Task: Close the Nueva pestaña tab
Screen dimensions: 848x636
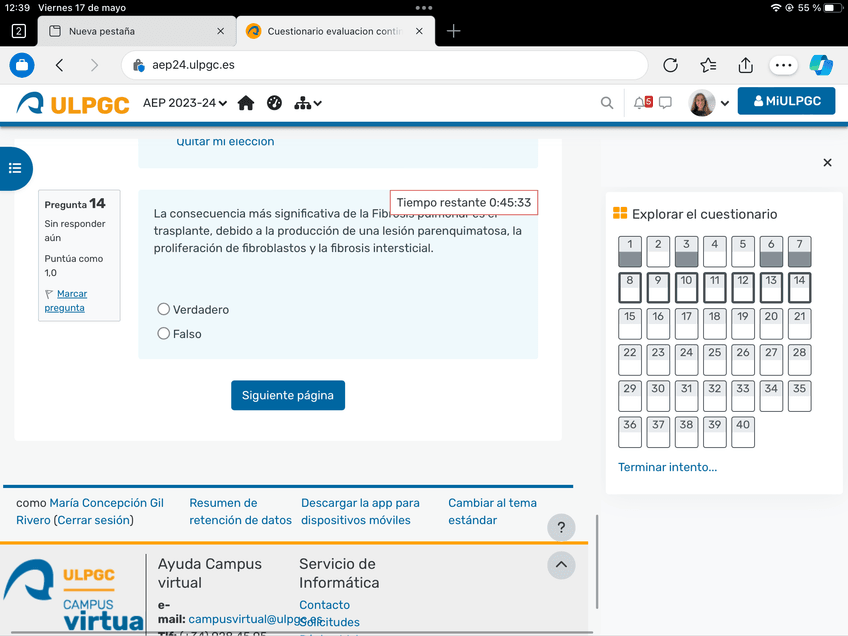Action: click(220, 31)
